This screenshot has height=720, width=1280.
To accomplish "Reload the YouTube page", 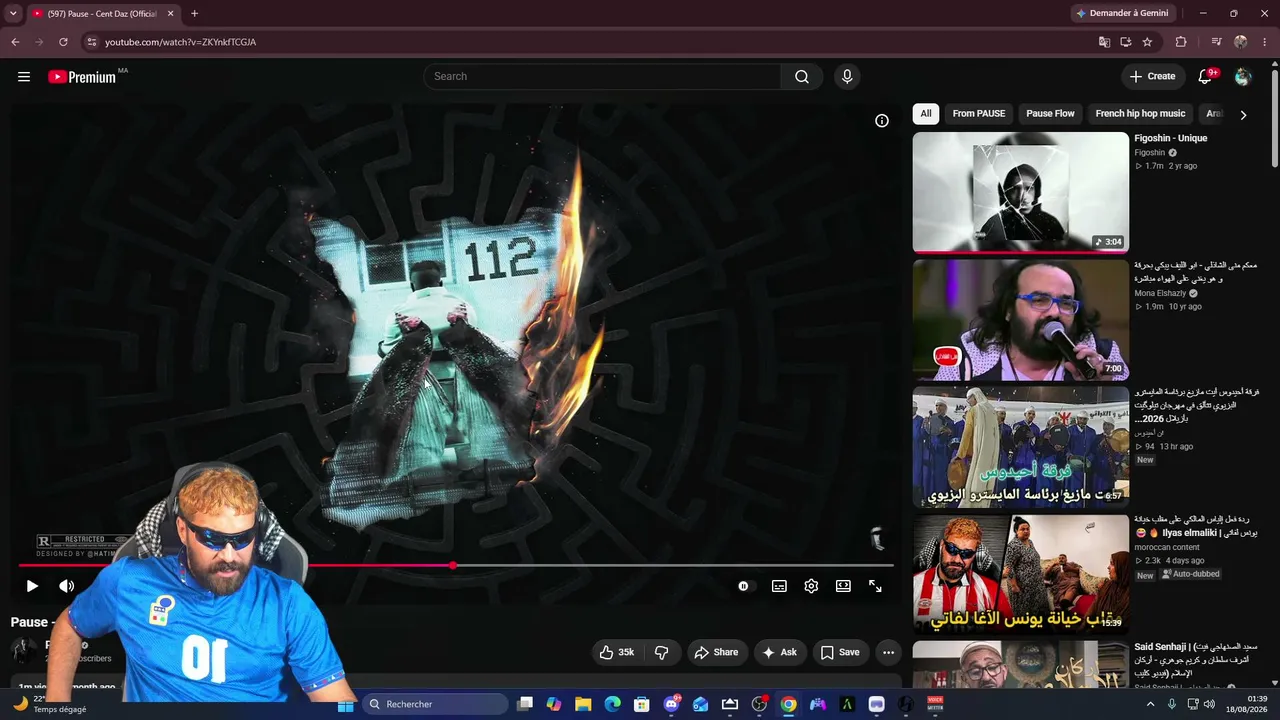I will (63, 42).
